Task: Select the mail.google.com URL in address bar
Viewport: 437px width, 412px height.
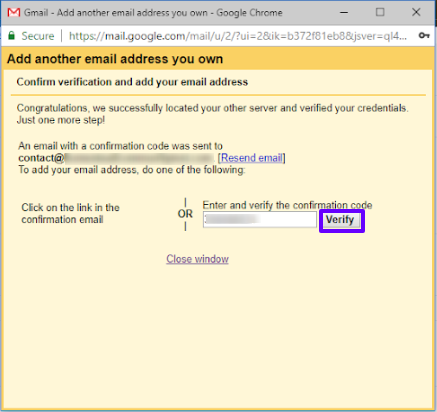Action: coord(238,36)
